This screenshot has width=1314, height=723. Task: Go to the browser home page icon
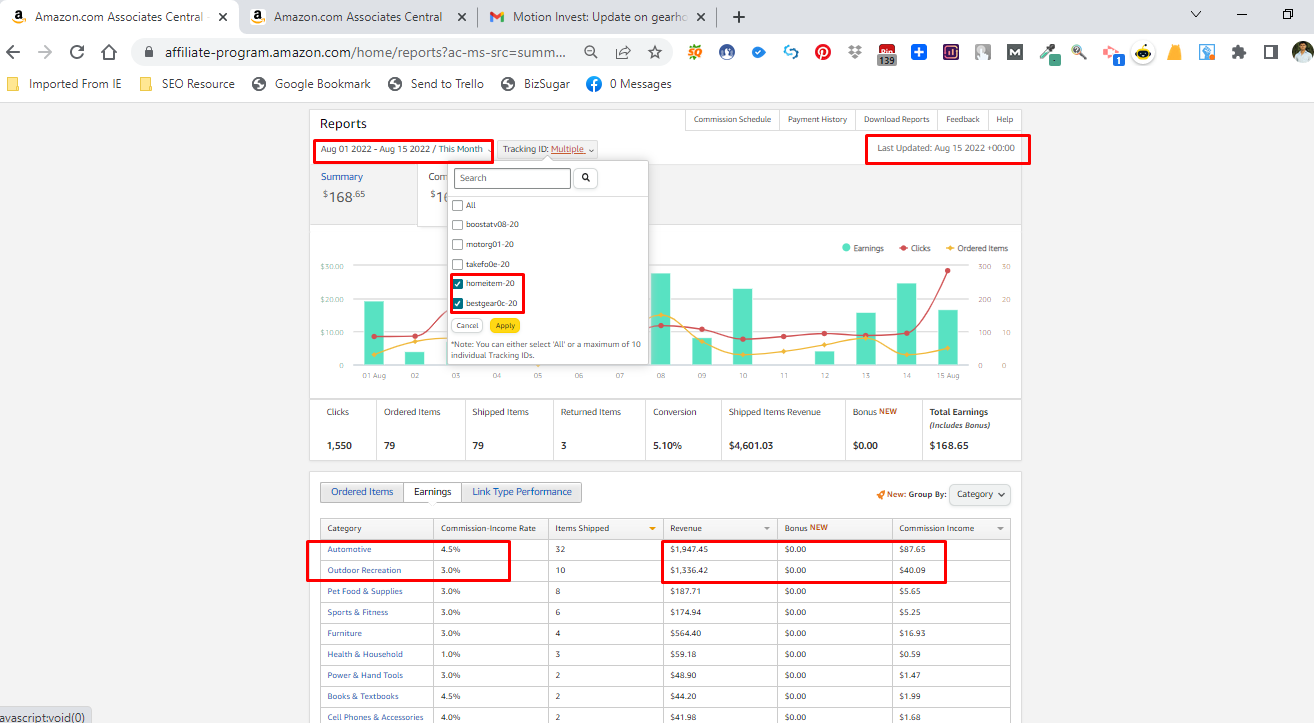(x=109, y=52)
